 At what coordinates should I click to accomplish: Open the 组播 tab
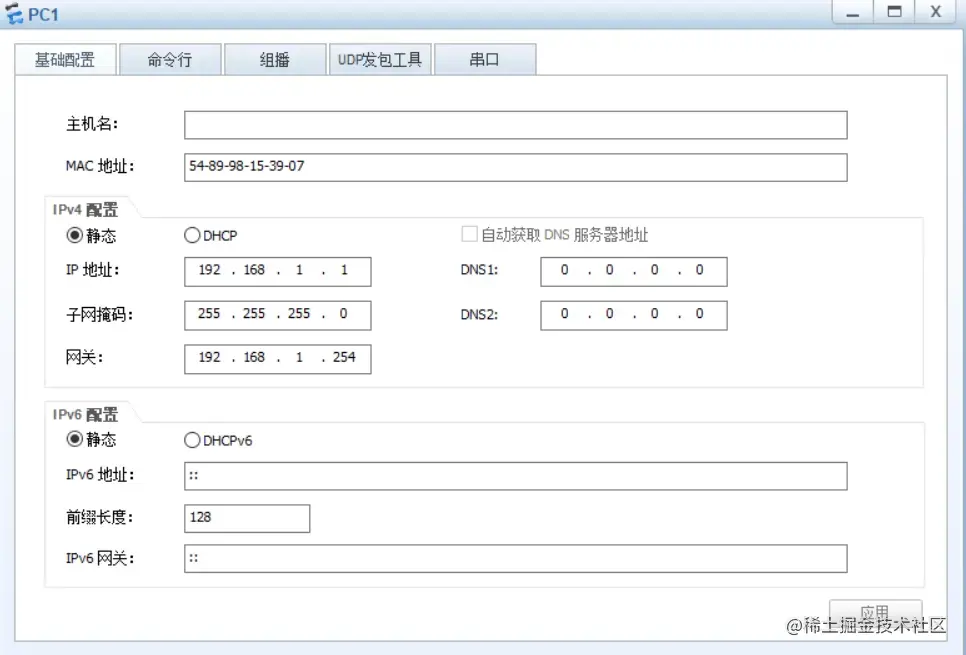pyautogui.click(x=275, y=60)
